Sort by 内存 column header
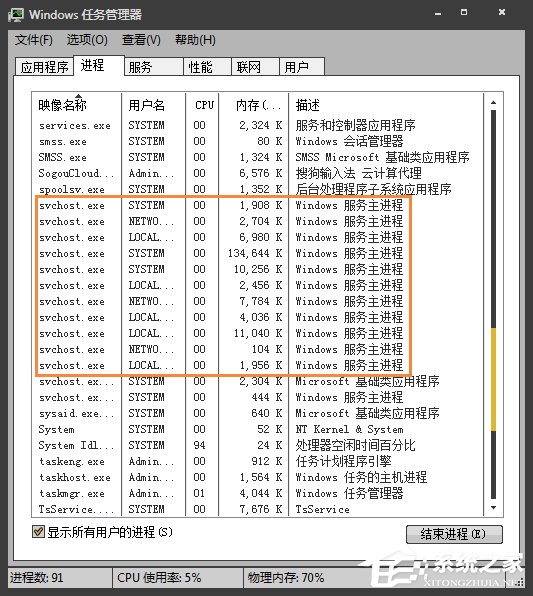The width and height of the screenshot is (533, 596). pyautogui.click(x=254, y=105)
